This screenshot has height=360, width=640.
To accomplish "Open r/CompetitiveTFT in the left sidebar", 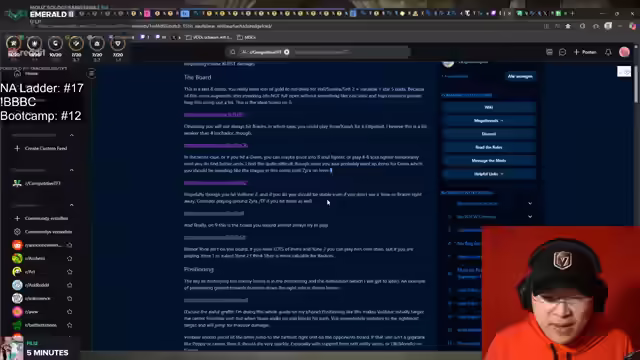I will pos(38,183).
